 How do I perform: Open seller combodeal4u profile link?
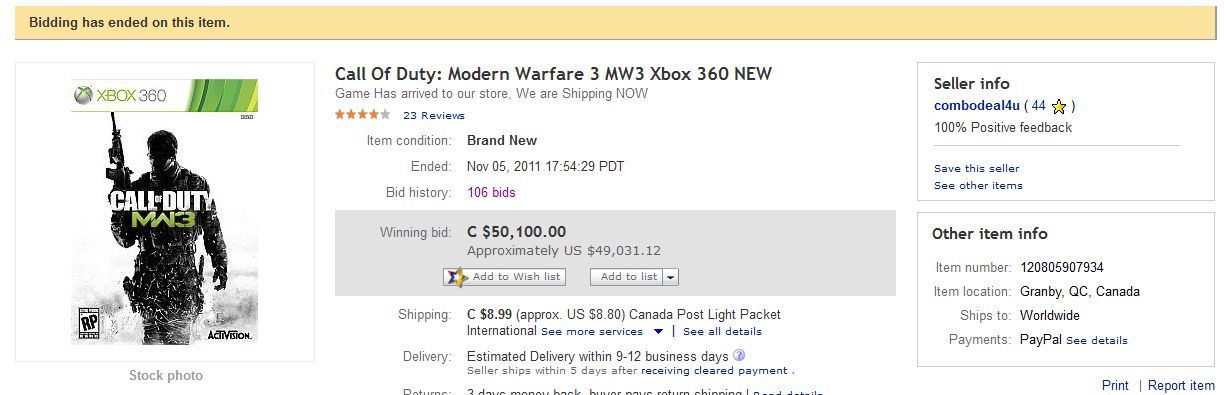978,105
